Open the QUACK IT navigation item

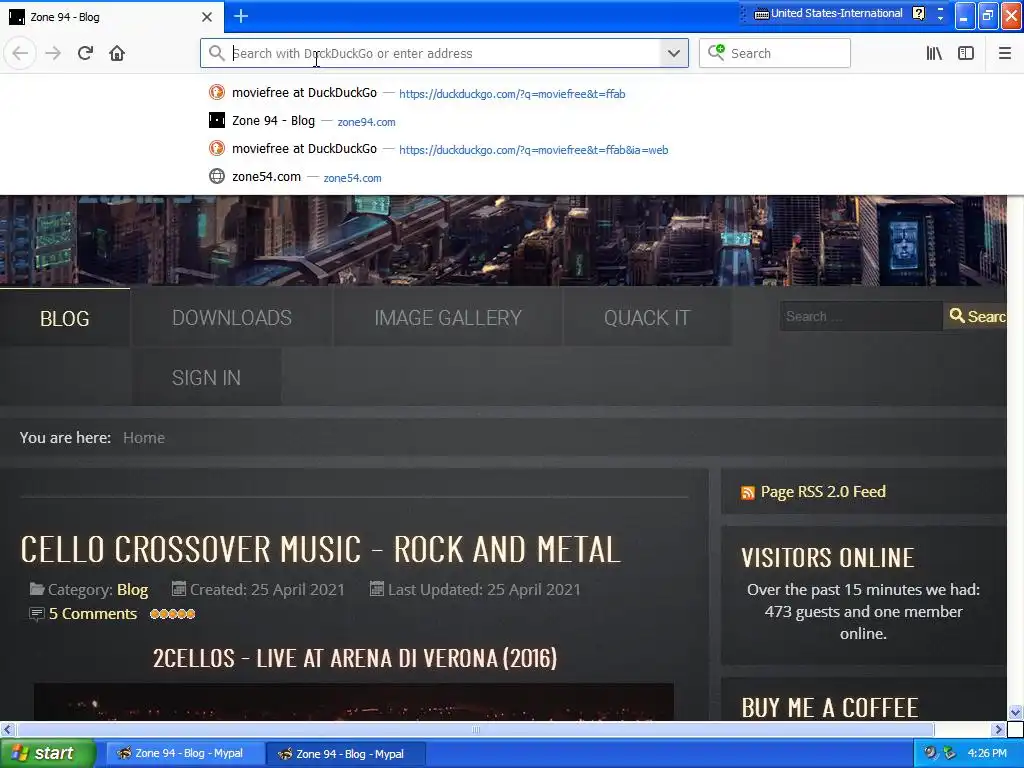tap(647, 317)
